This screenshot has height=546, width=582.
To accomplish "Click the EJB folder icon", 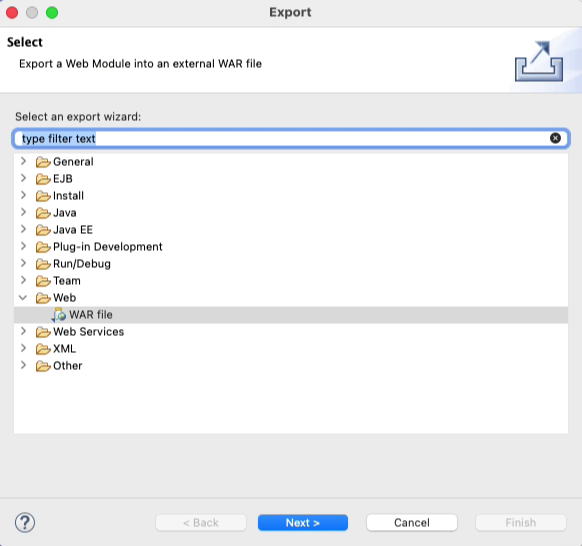I will 43,179.
